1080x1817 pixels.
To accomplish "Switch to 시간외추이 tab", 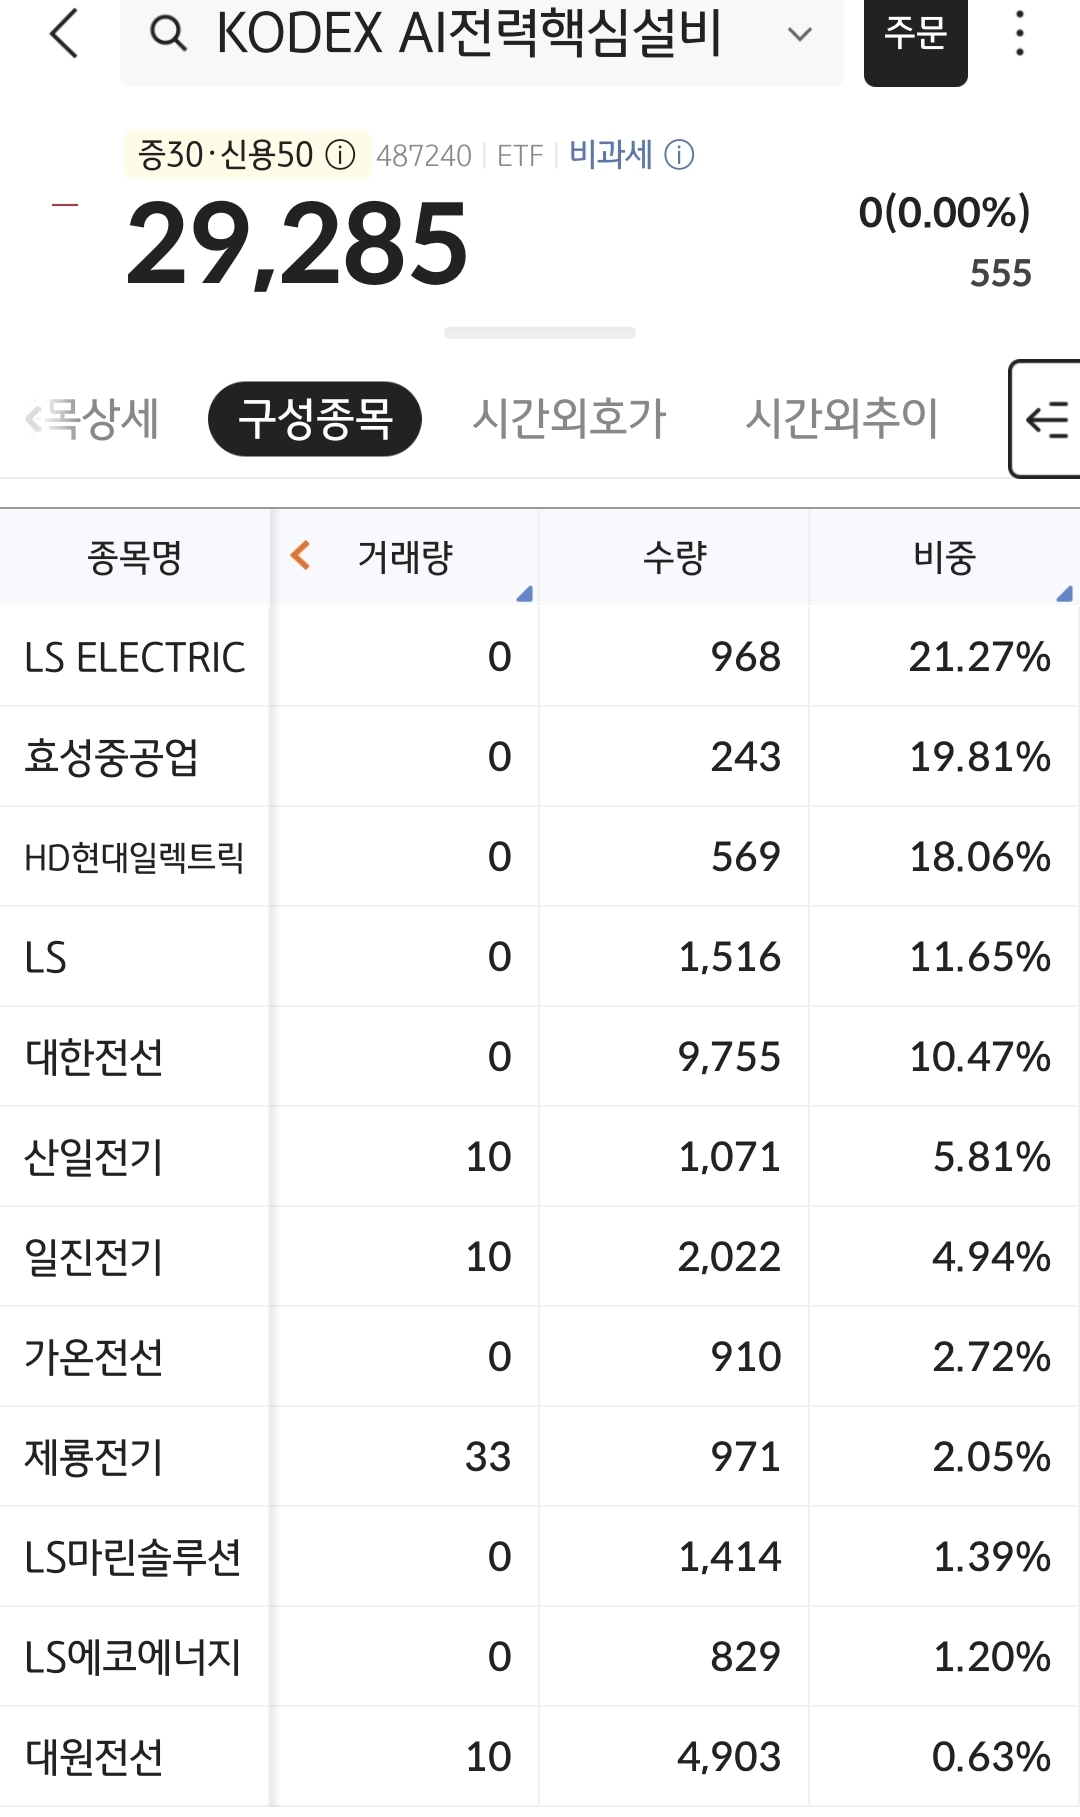I will (x=841, y=419).
